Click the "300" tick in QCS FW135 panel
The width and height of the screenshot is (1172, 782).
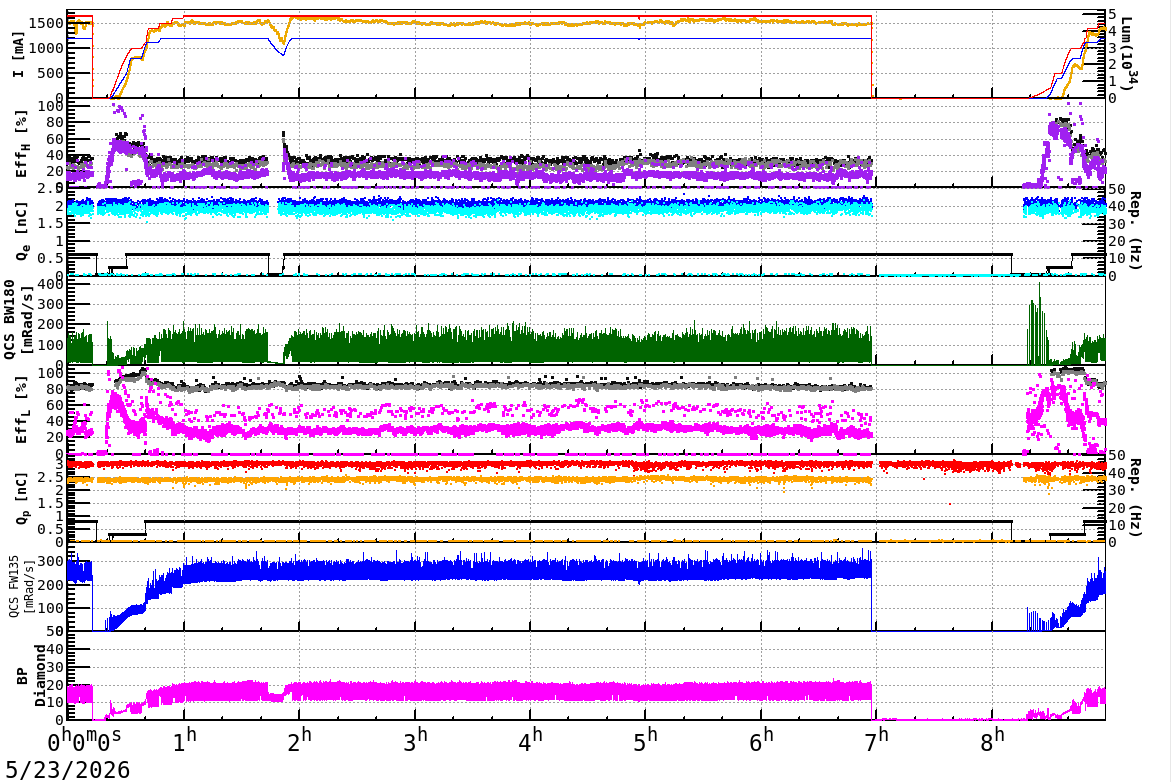point(51,561)
